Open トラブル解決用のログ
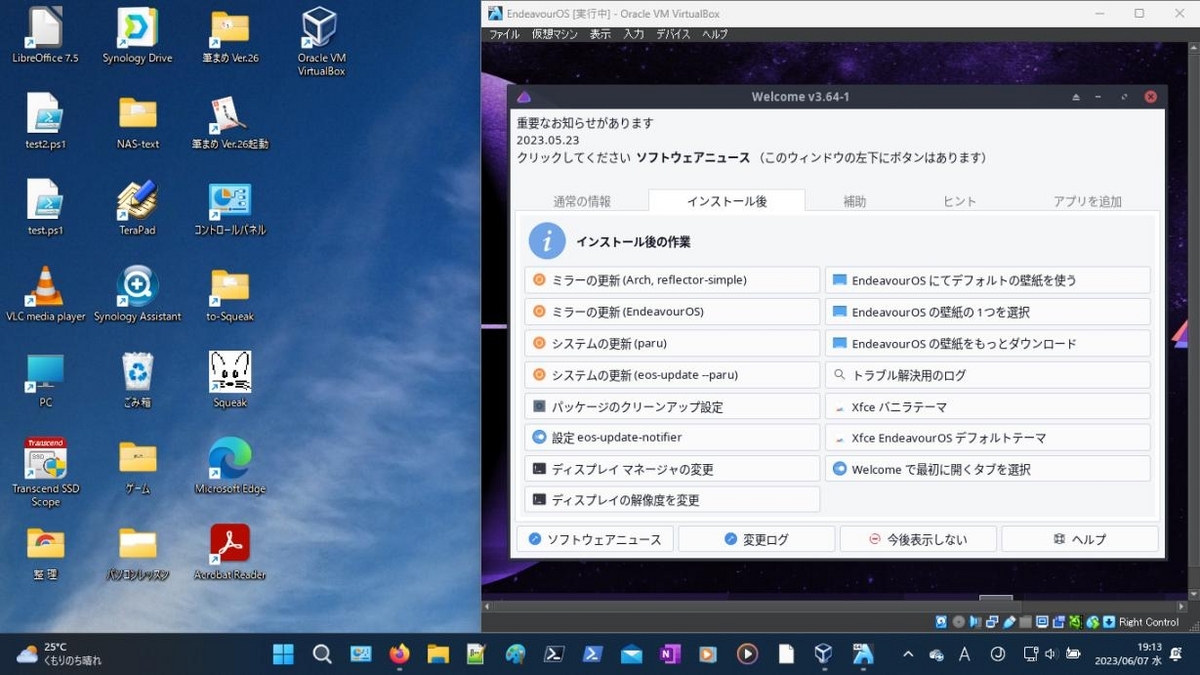The width and height of the screenshot is (1200, 675). 988,375
